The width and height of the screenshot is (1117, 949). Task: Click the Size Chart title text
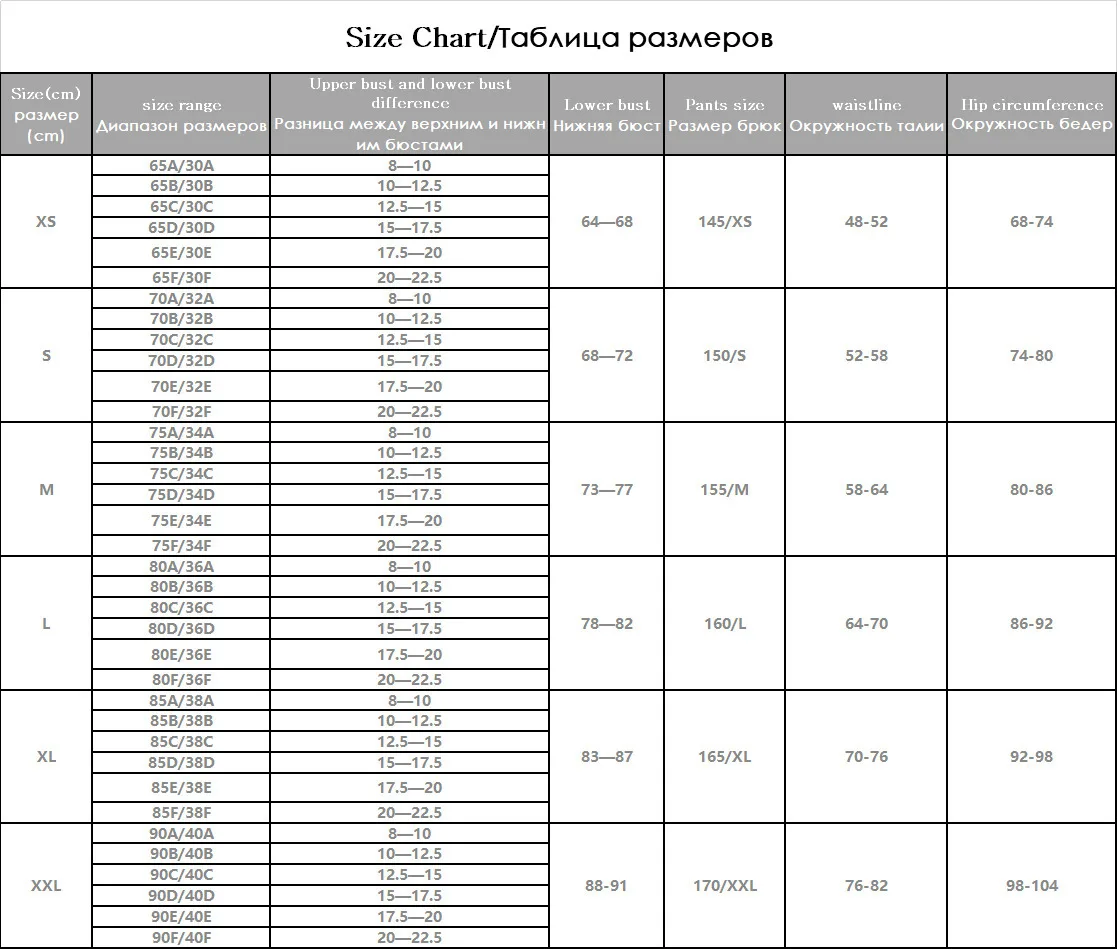pos(559,38)
